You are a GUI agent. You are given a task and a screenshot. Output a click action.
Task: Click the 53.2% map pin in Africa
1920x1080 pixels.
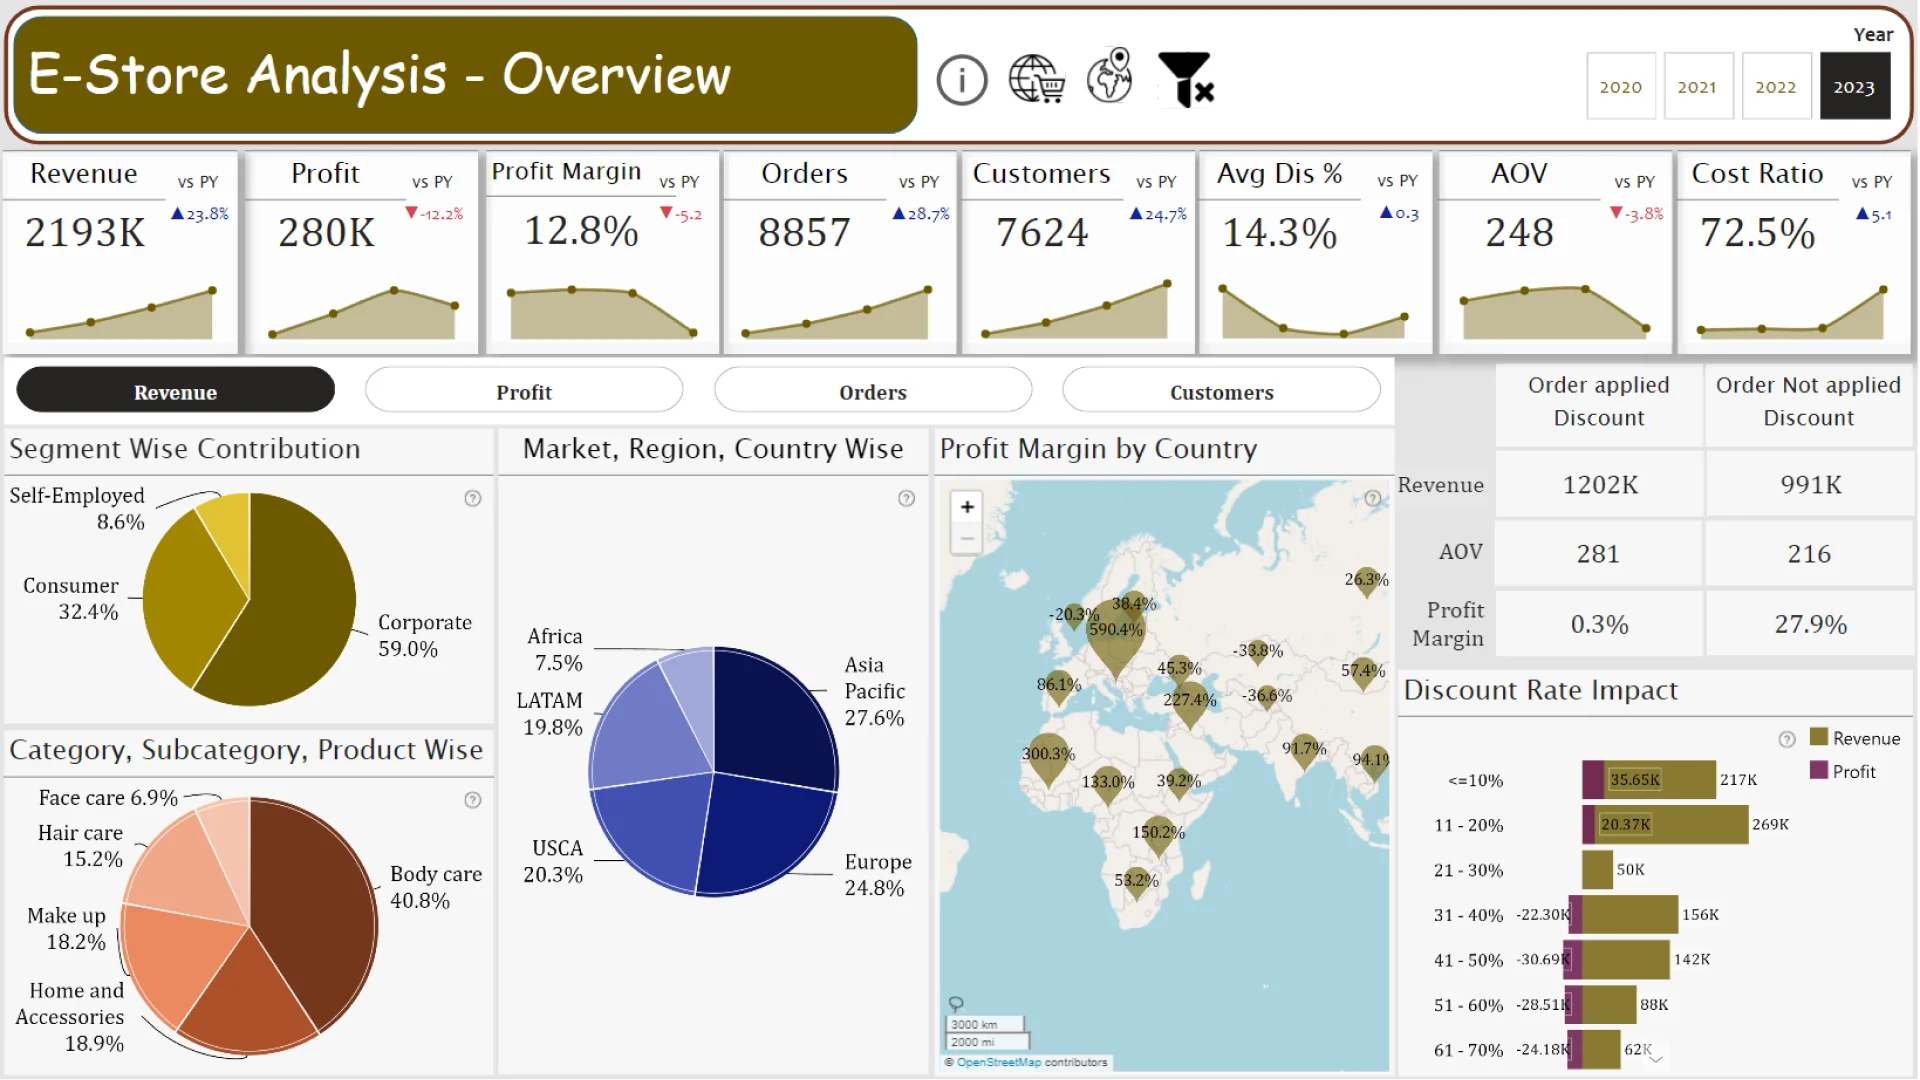tap(1136, 883)
